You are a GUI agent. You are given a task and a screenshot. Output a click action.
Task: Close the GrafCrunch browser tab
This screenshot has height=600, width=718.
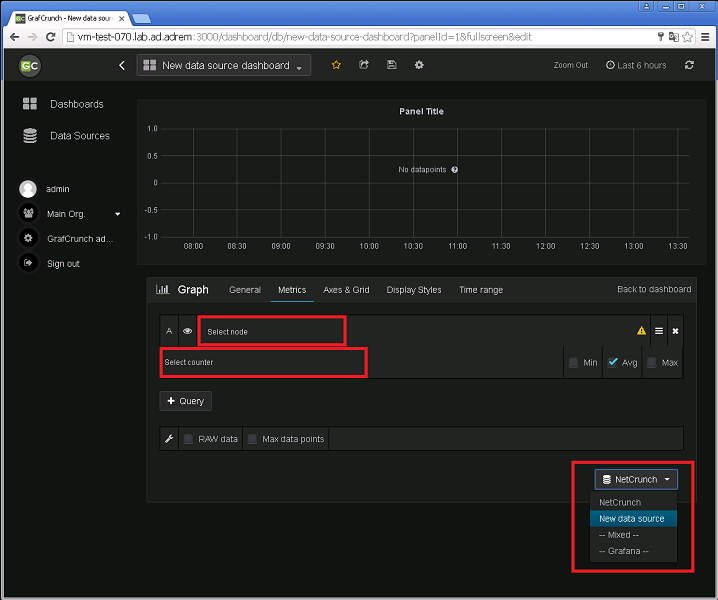121,18
